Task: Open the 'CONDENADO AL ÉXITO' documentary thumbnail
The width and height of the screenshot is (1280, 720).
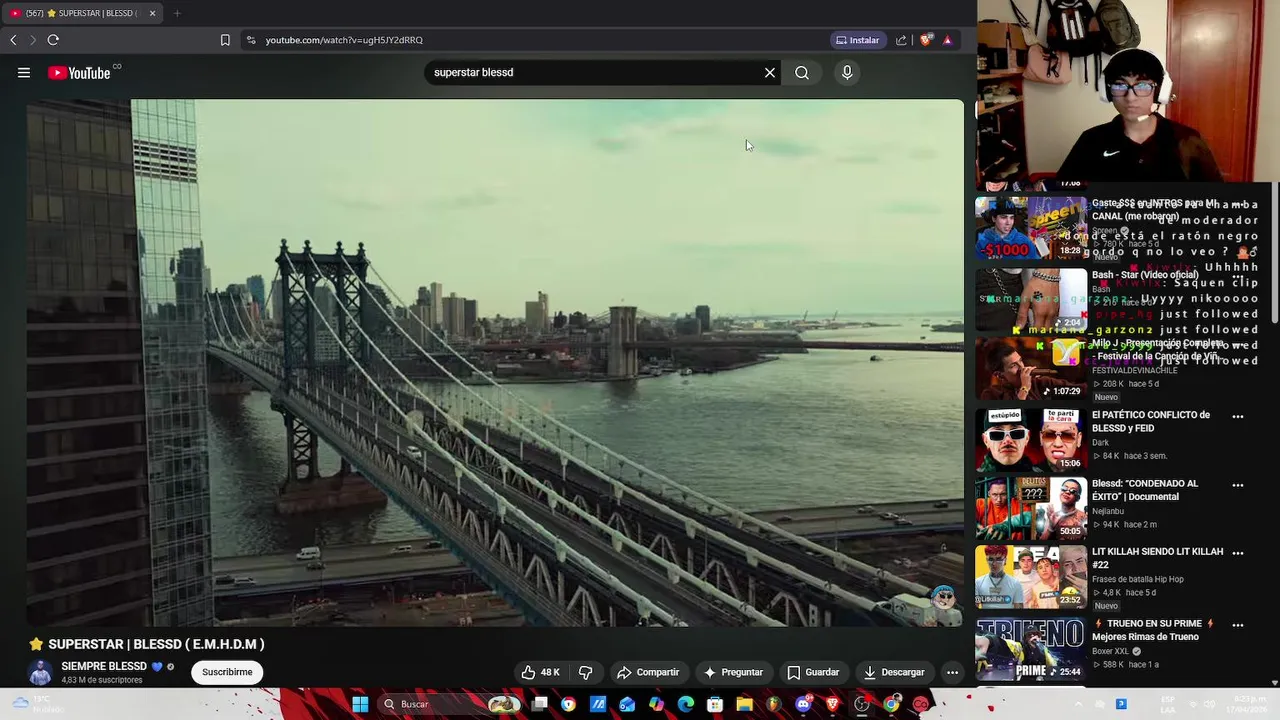Action: tap(1030, 508)
